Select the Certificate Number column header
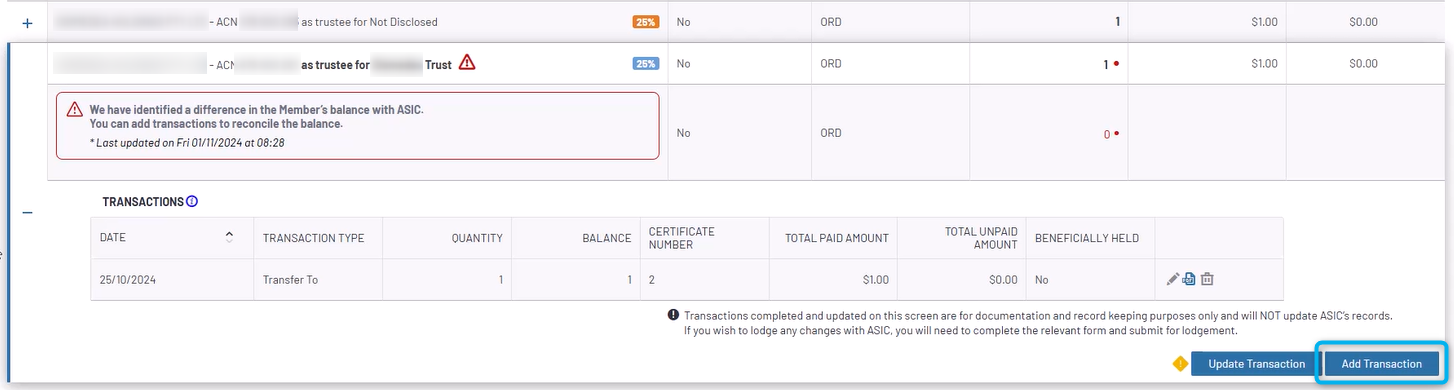Viewport: 1454px width, 390px height. click(x=682, y=238)
